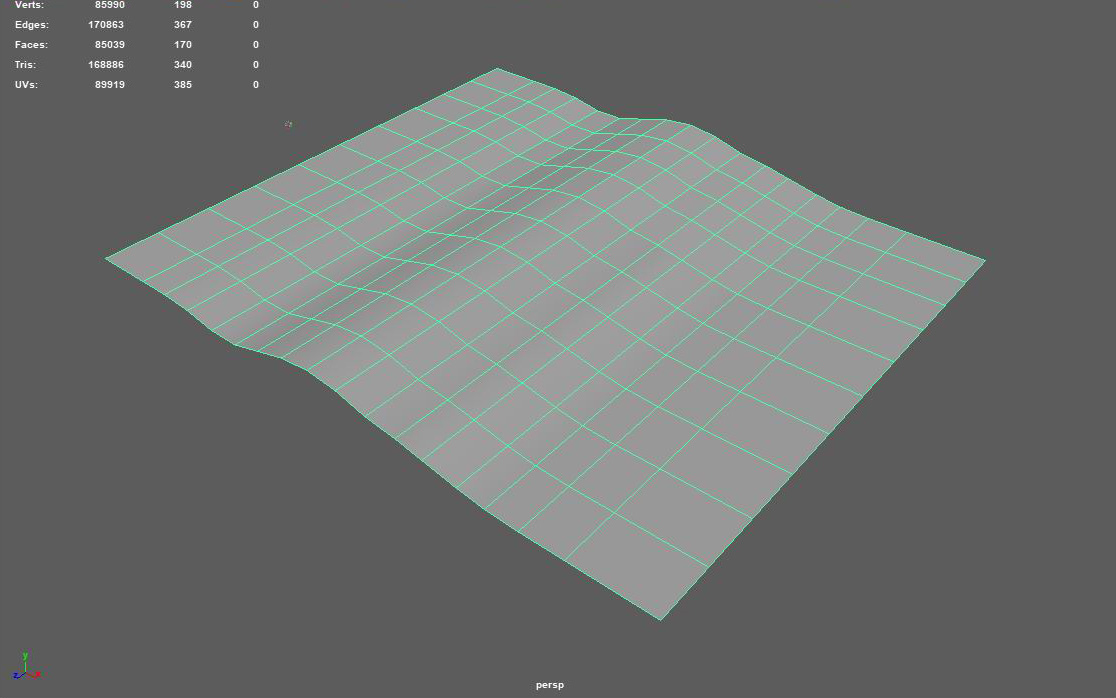Viewport: 1116px width, 698px height.
Task: Click the total triangle count 168886
Action: click(106, 64)
